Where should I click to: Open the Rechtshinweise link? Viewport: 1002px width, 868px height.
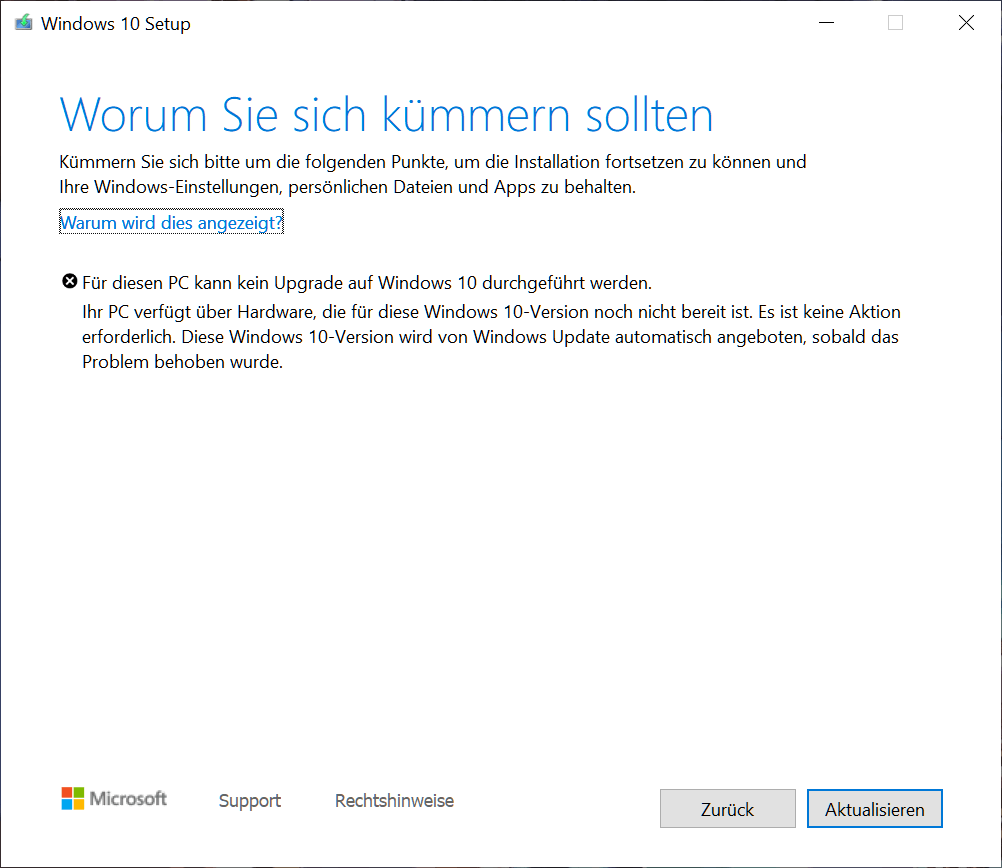pyautogui.click(x=394, y=801)
